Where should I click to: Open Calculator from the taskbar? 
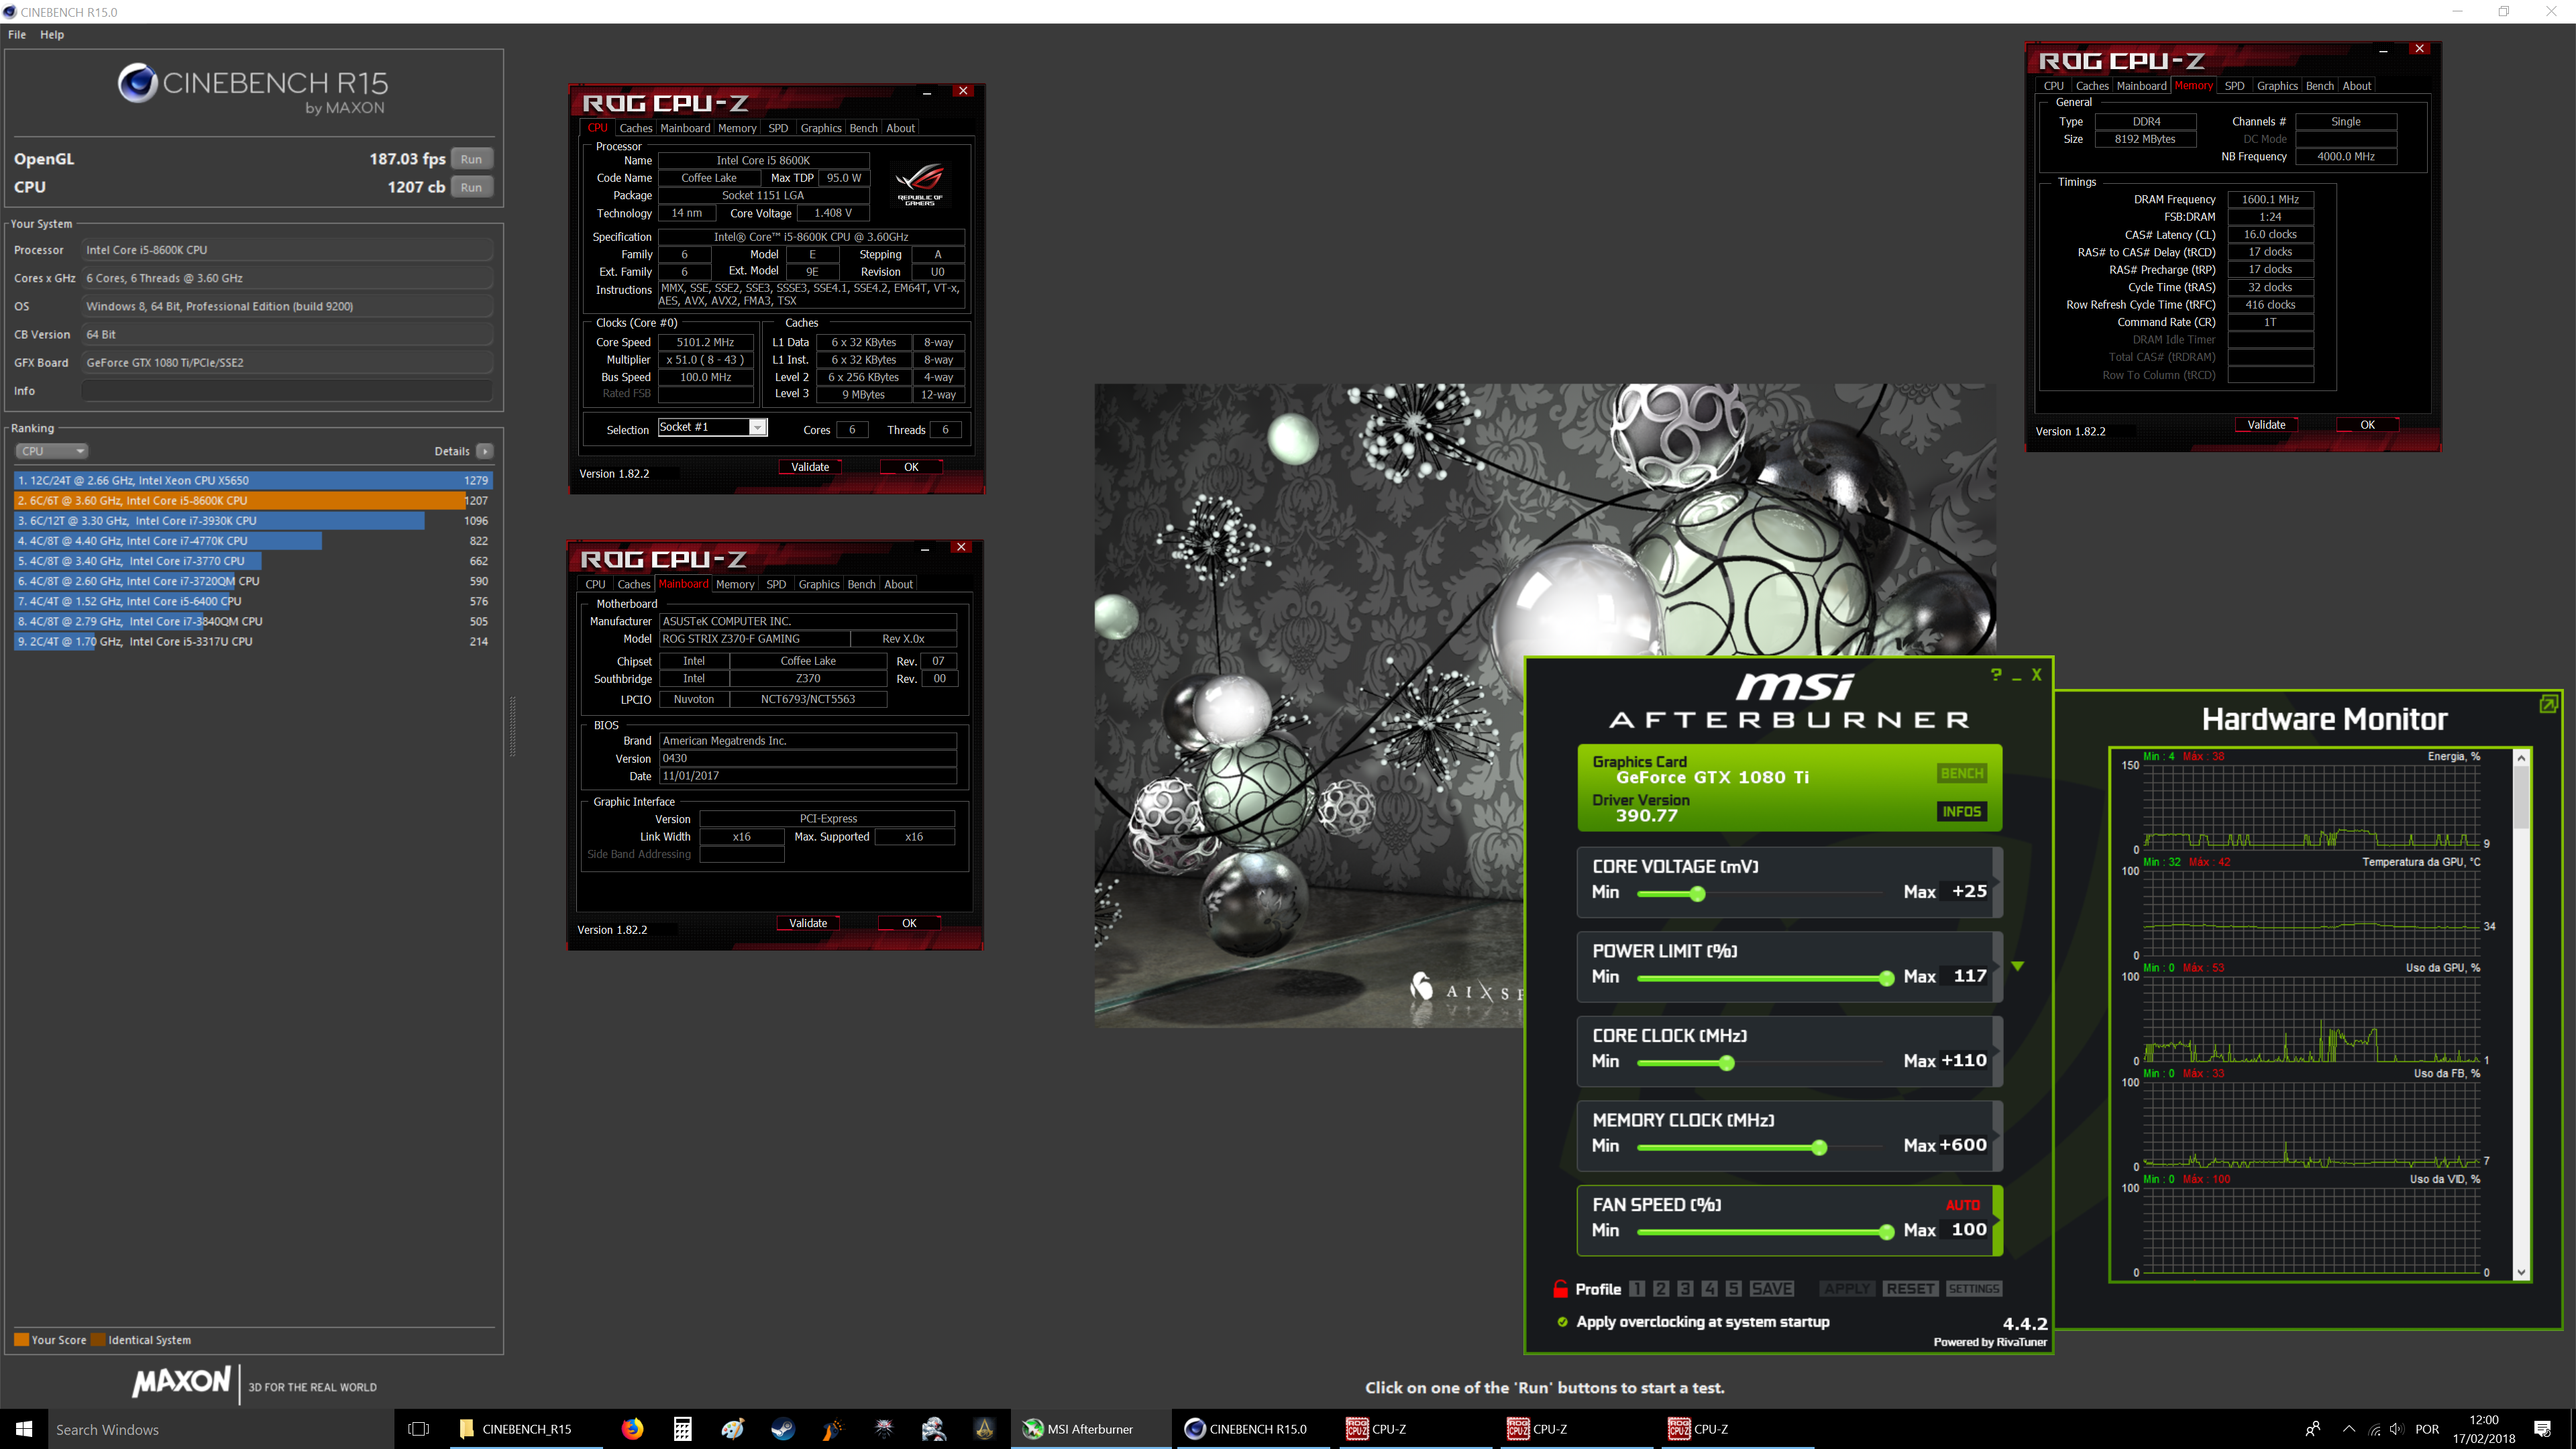click(x=682, y=1429)
